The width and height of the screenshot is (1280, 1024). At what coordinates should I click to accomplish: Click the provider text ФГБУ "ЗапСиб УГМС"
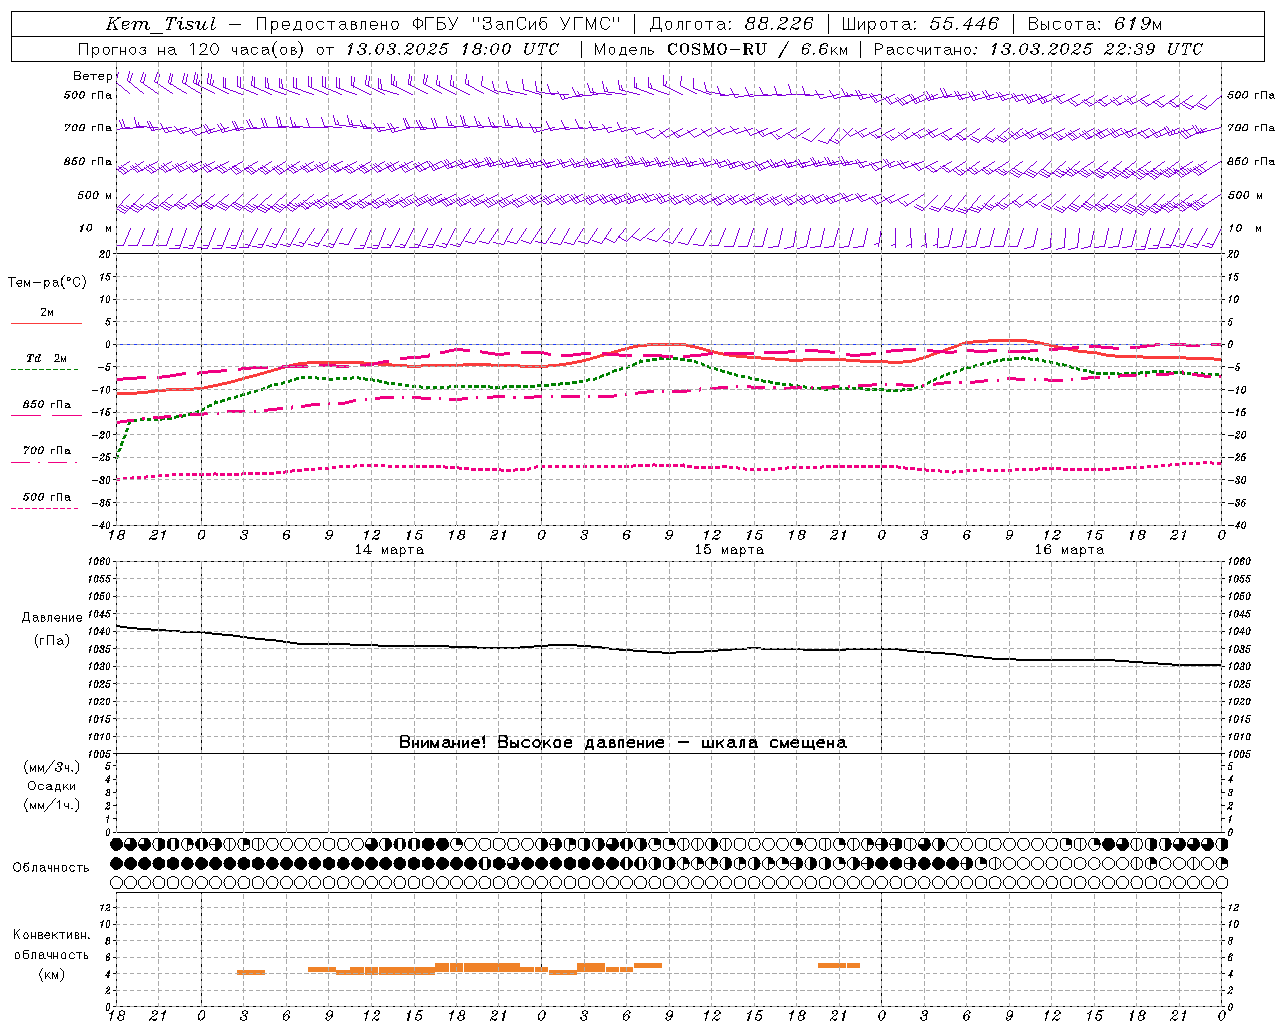(x=516, y=24)
